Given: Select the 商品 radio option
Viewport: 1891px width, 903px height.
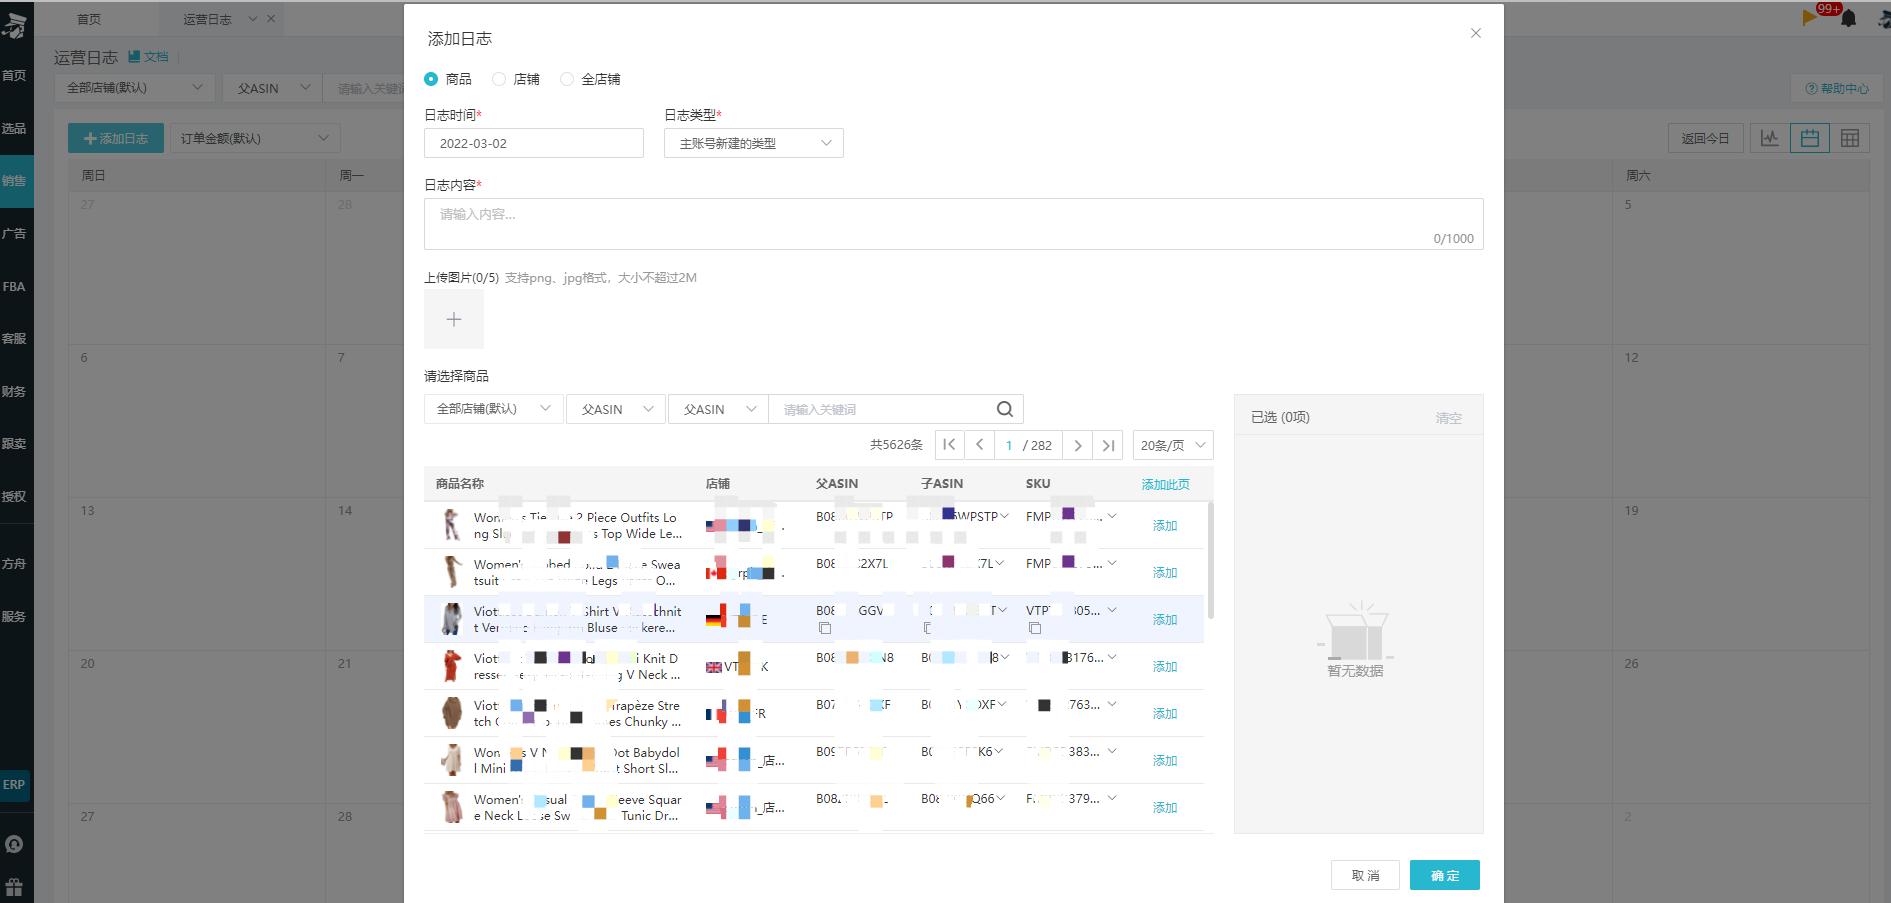Looking at the screenshot, I should [431, 79].
